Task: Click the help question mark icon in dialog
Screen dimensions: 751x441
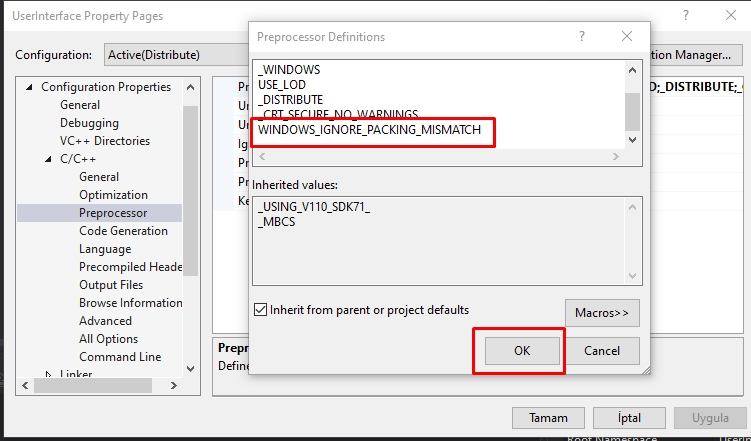Action: (582, 37)
